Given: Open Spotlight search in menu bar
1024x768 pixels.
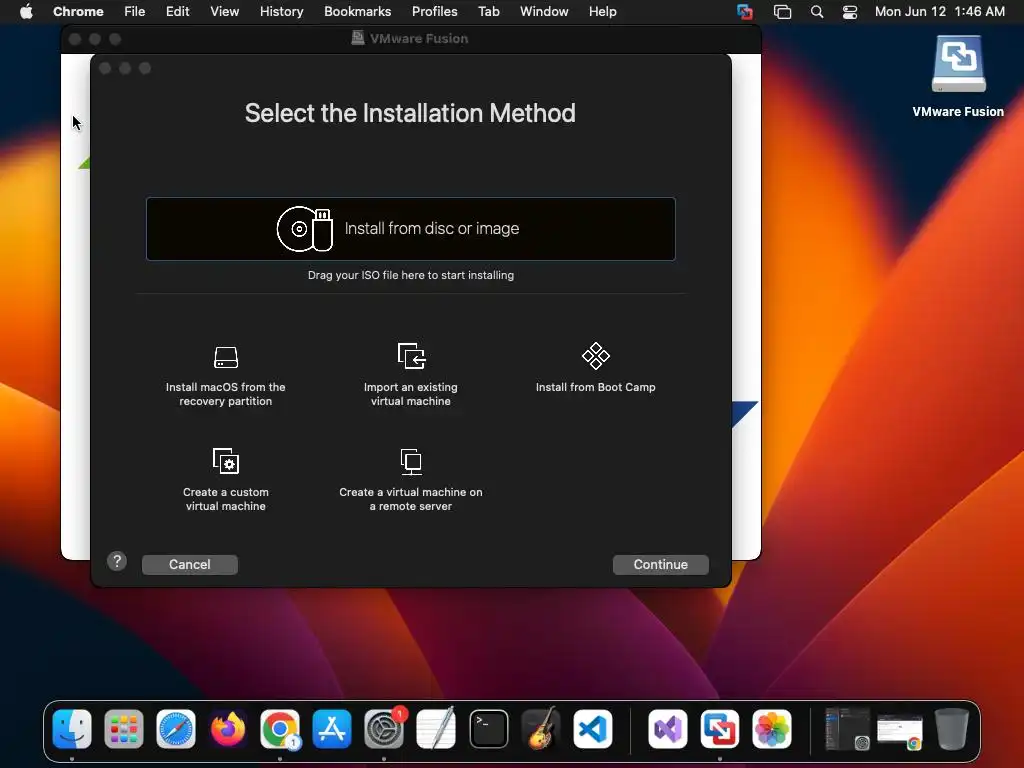Looking at the screenshot, I should coord(817,11).
